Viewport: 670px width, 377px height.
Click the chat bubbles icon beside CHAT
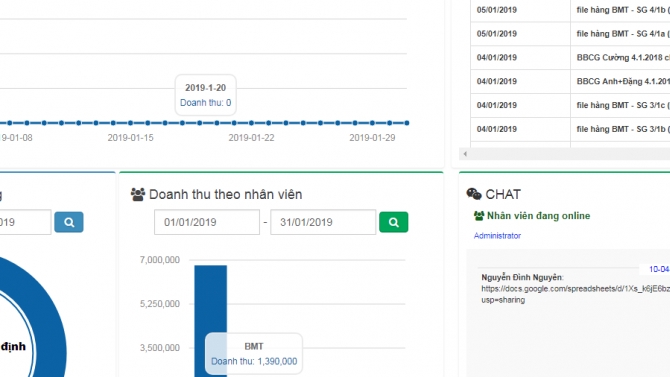point(474,194)
